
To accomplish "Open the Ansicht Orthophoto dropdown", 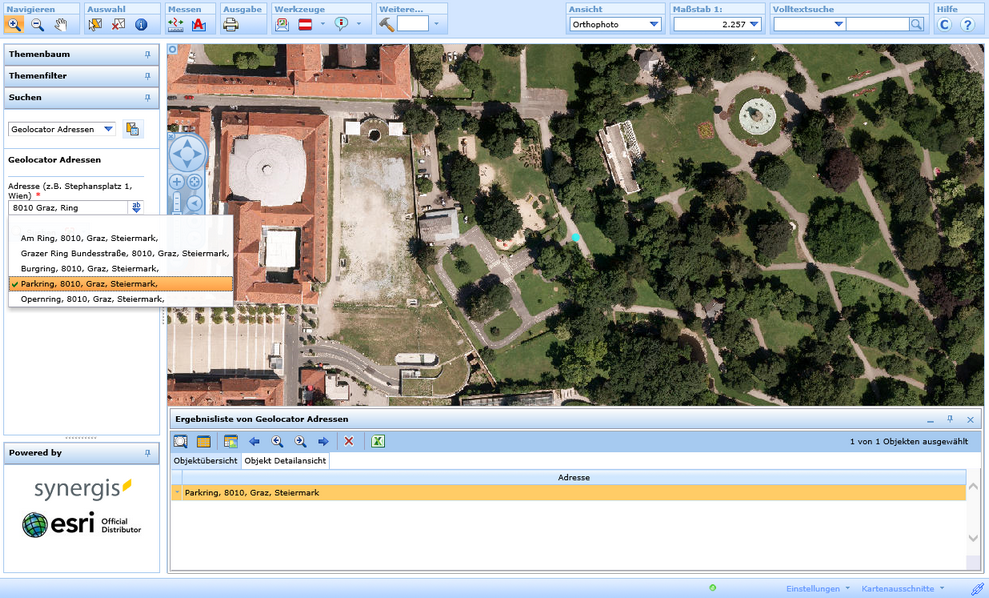I will [652, 23].
